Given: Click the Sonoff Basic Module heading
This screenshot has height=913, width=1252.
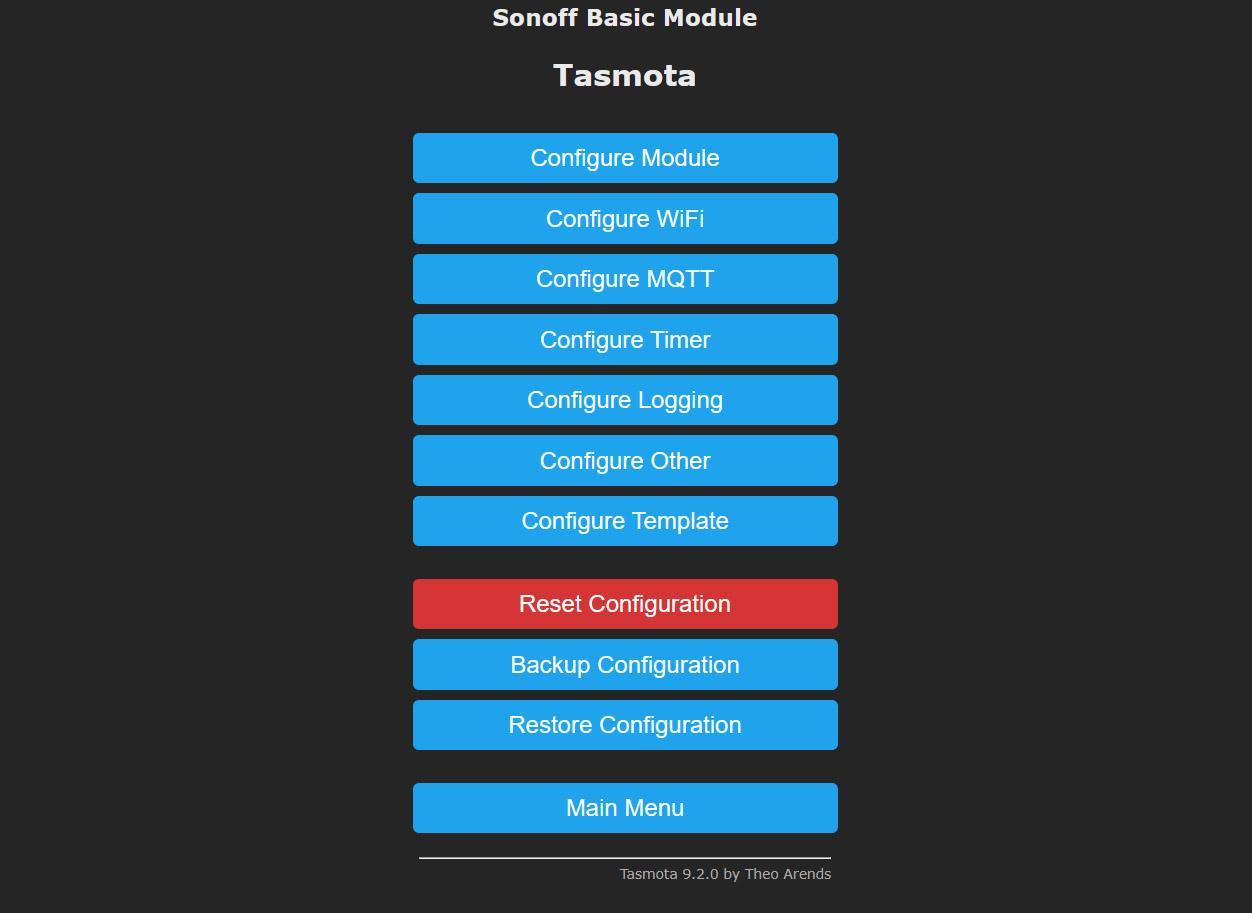Looking at the screenshot, I should coord(625,18).
